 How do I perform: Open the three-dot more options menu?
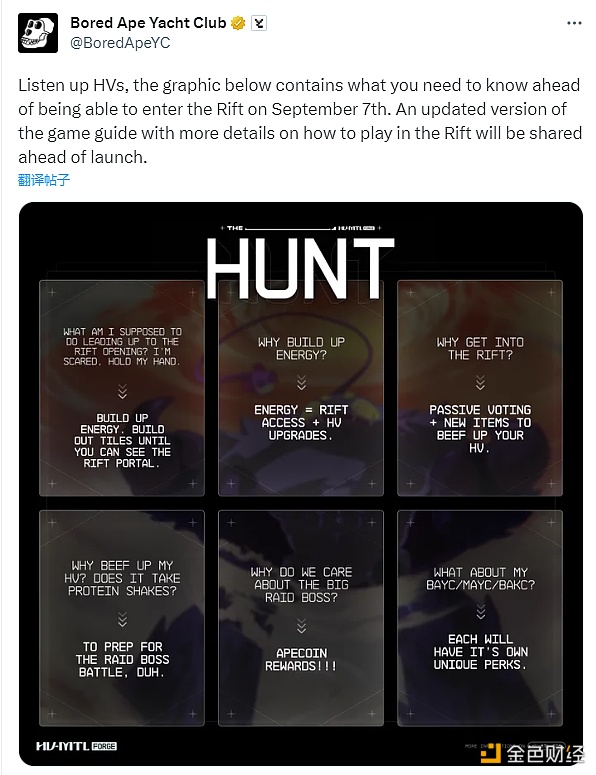[574, 23]
